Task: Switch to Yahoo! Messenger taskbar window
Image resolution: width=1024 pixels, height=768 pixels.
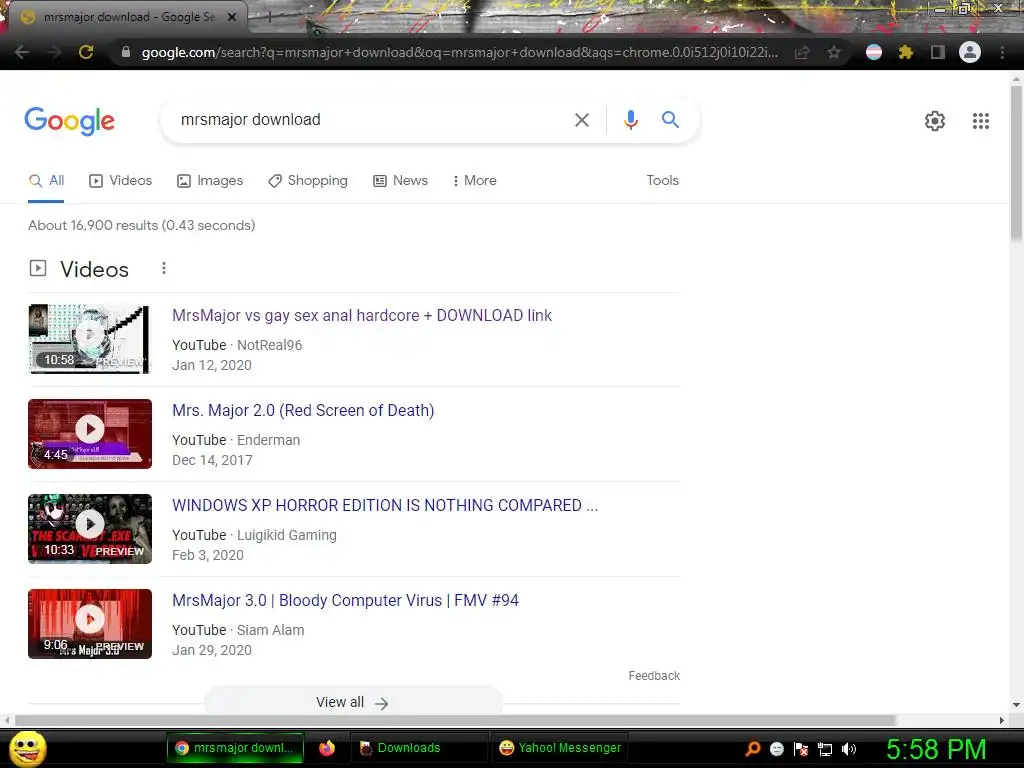Action: click(560, 748)
